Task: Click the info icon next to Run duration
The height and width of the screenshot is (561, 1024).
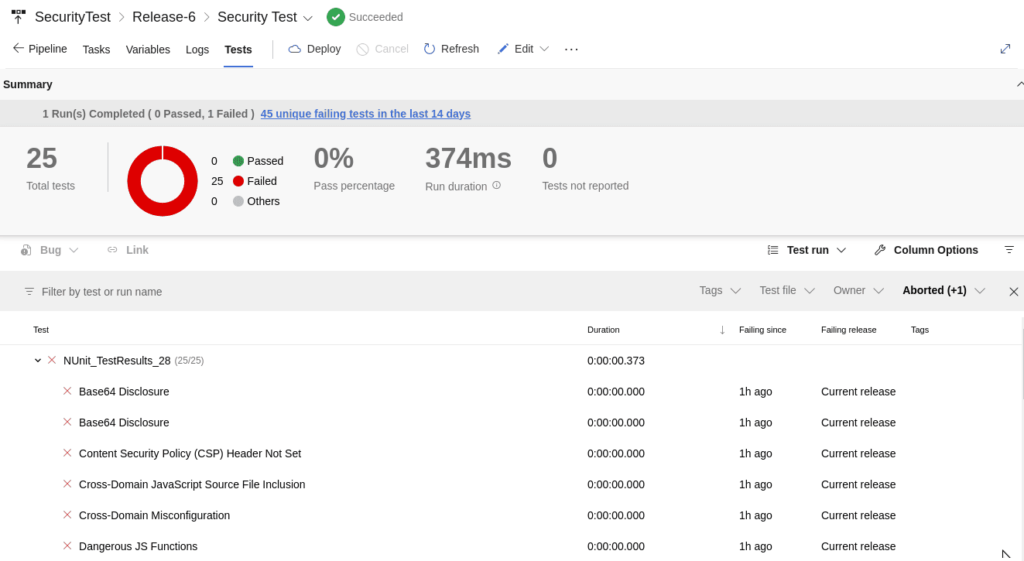Action: tap(496, 185)
